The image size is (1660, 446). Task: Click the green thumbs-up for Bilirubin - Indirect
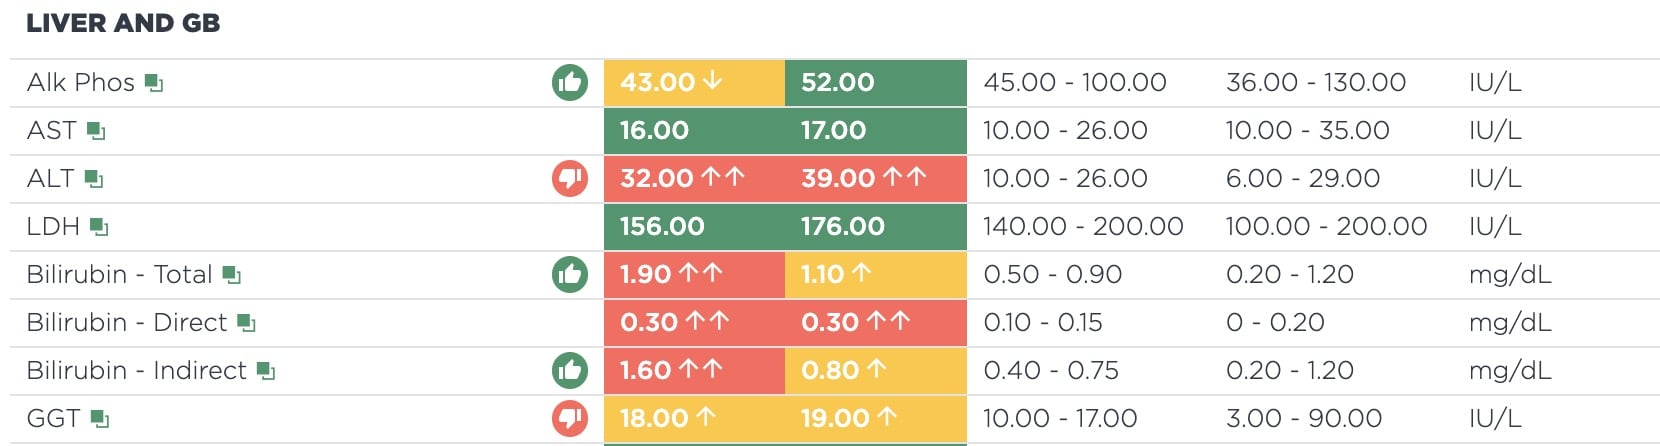coord(570,370)
